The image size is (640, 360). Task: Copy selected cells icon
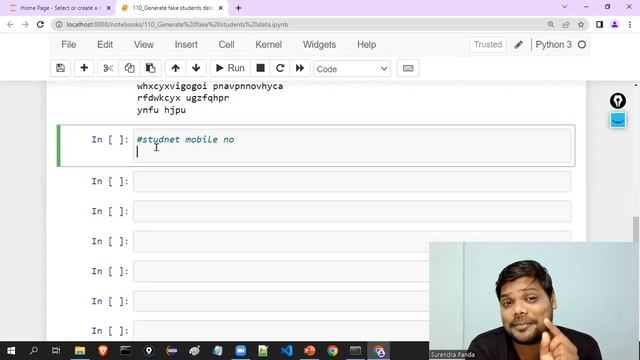click(x=129, y=68)
